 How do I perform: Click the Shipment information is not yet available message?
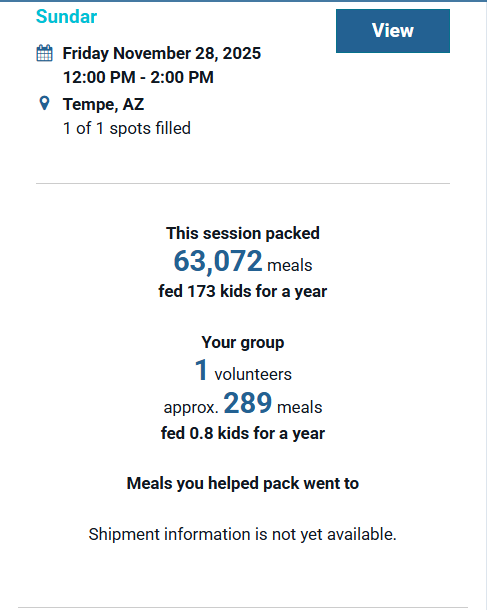tap(242, 535)
